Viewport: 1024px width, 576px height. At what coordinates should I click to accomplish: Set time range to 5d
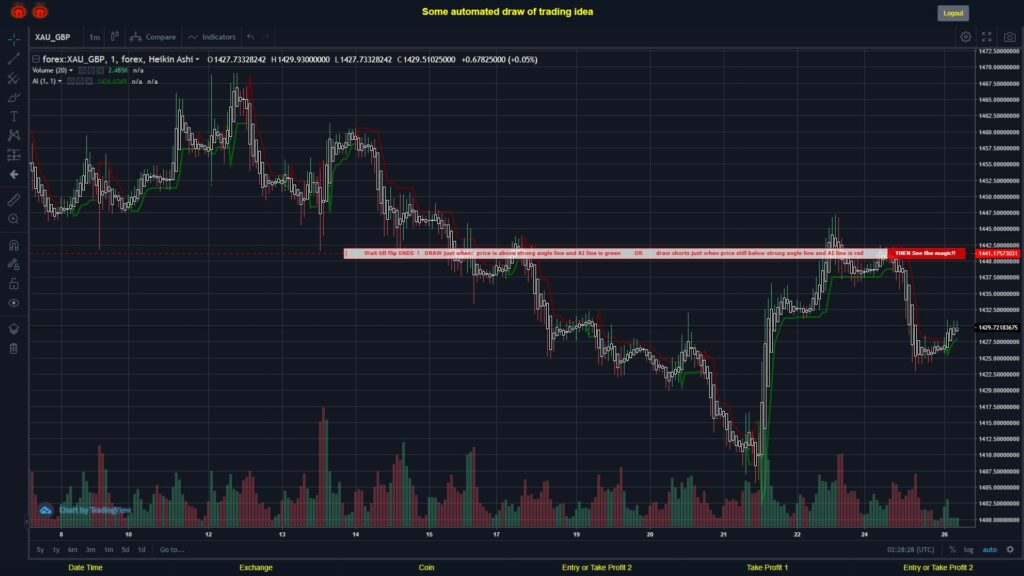click(x=125, y=550)
